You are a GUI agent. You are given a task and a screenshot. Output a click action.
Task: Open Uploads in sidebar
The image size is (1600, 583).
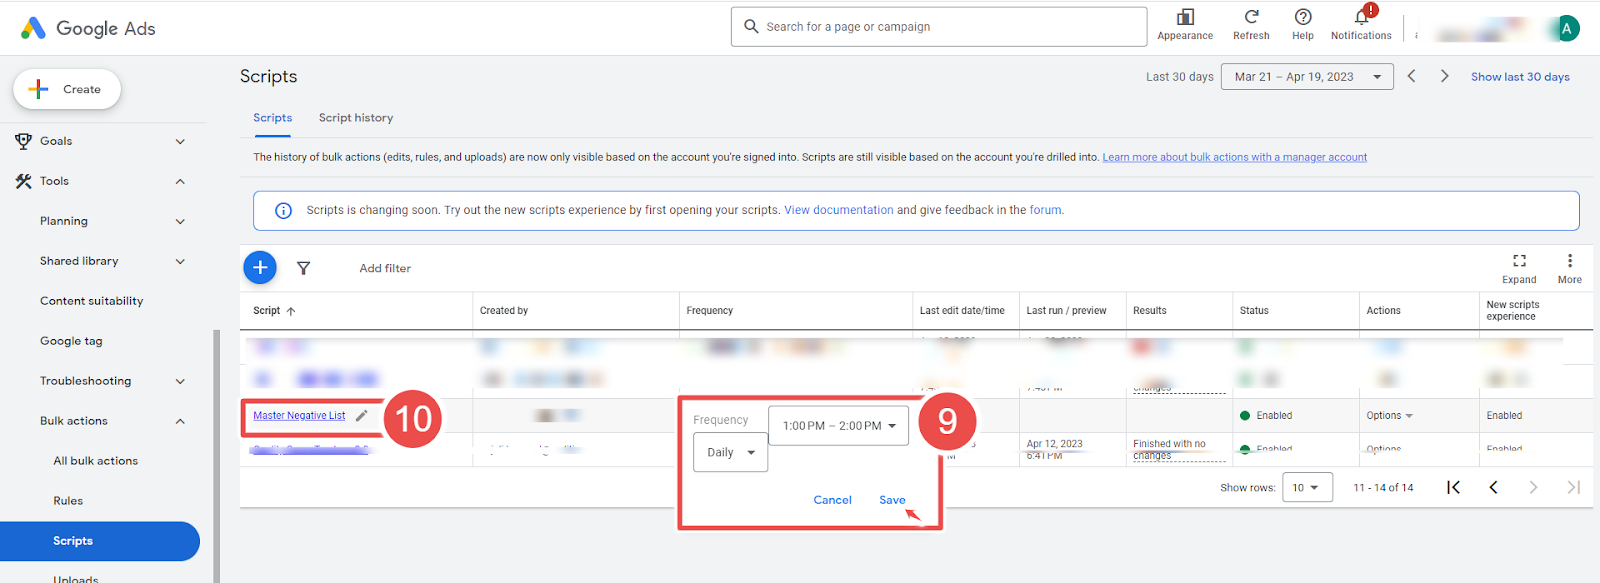pyautogui.click(x=76, y=577)
